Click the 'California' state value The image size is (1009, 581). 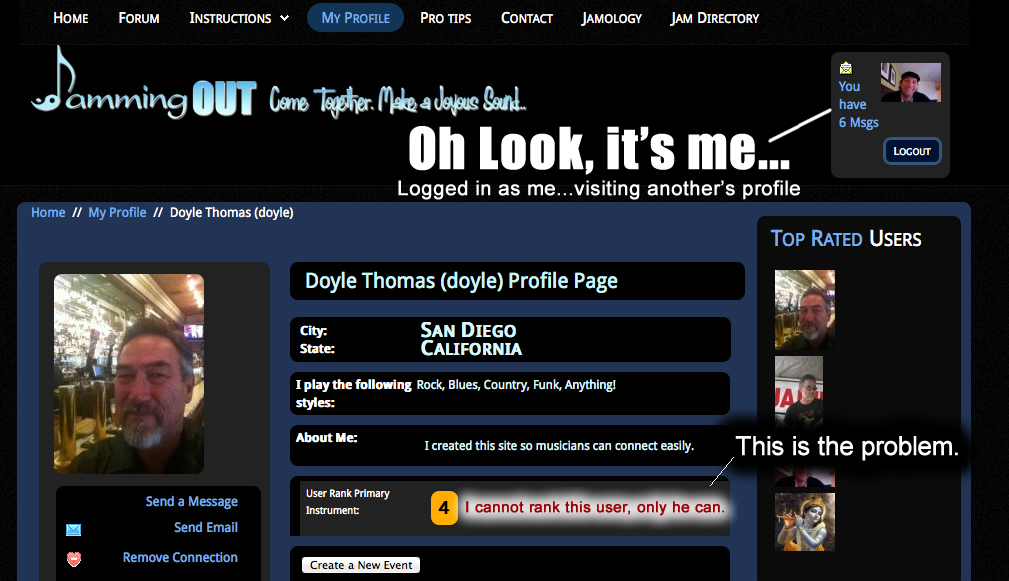(471, 349)
